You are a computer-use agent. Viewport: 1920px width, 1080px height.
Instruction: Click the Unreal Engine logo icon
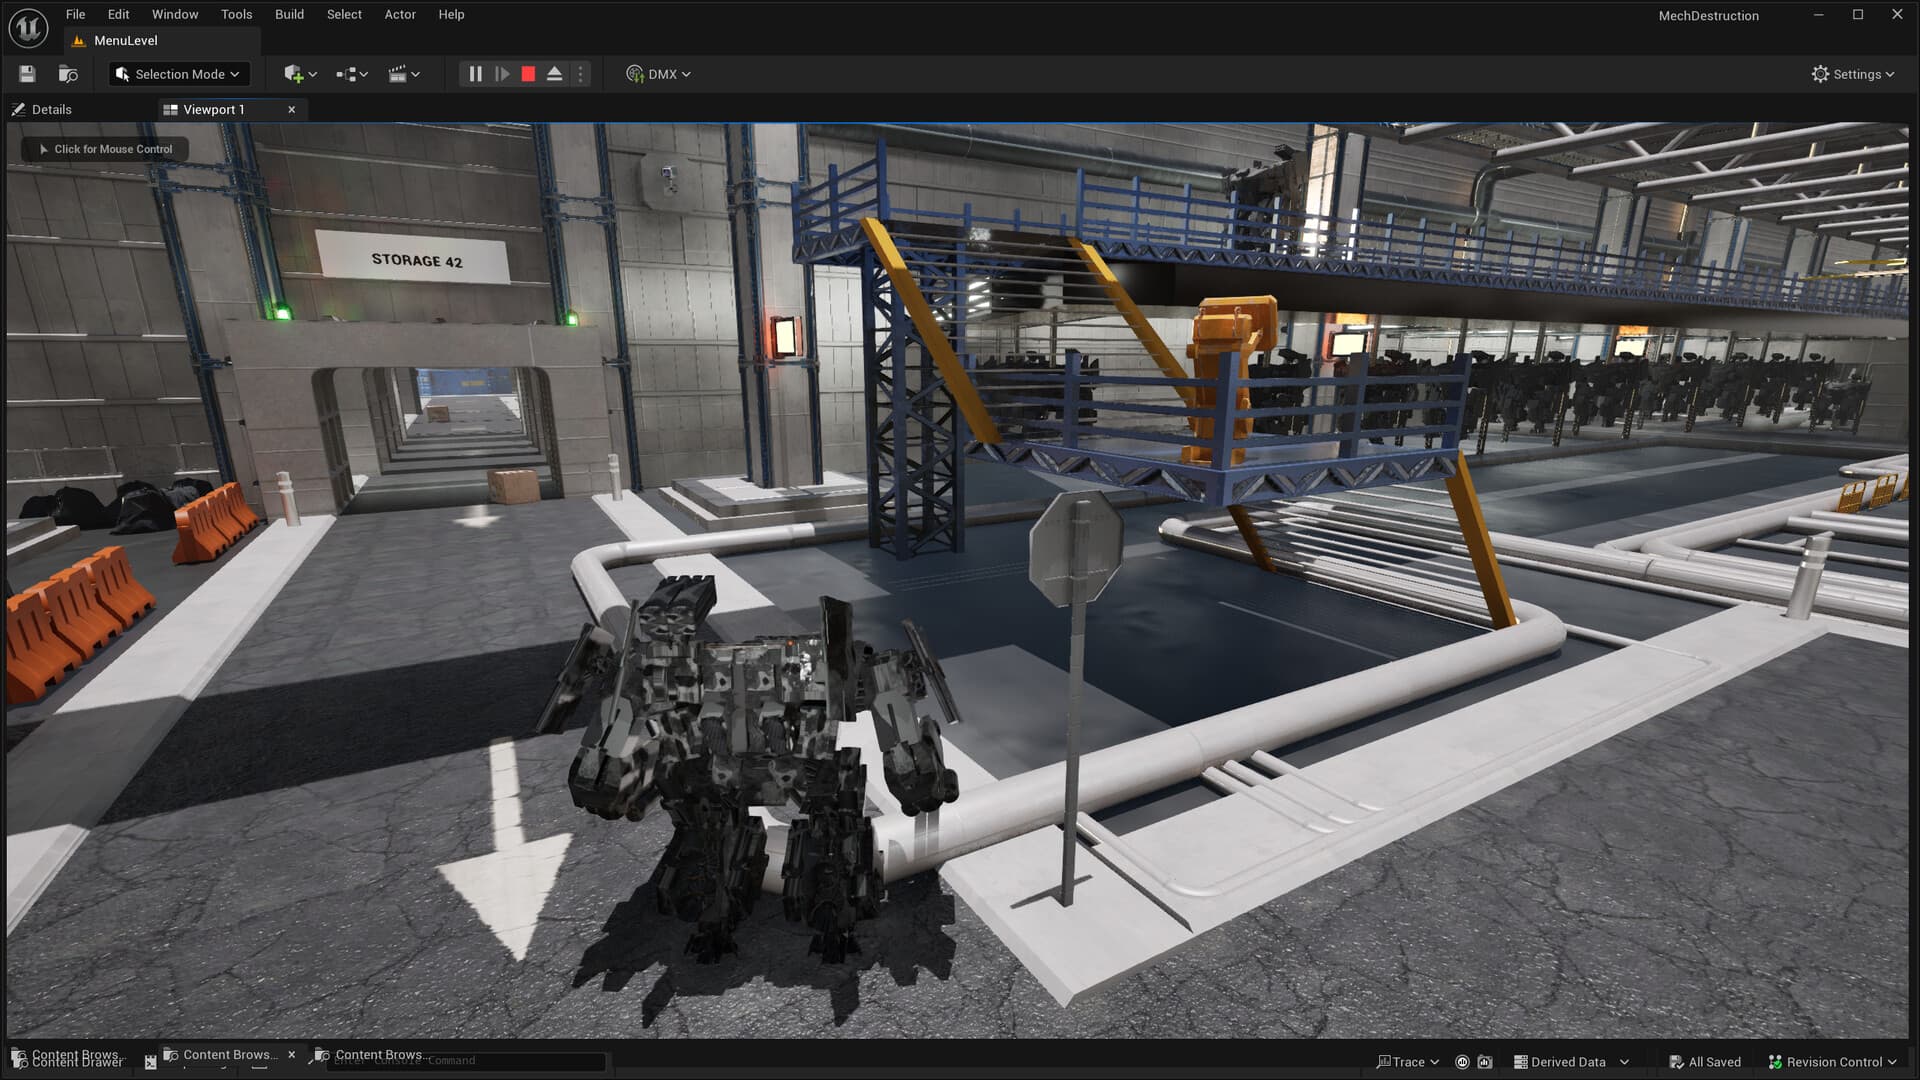pos(29,27)
